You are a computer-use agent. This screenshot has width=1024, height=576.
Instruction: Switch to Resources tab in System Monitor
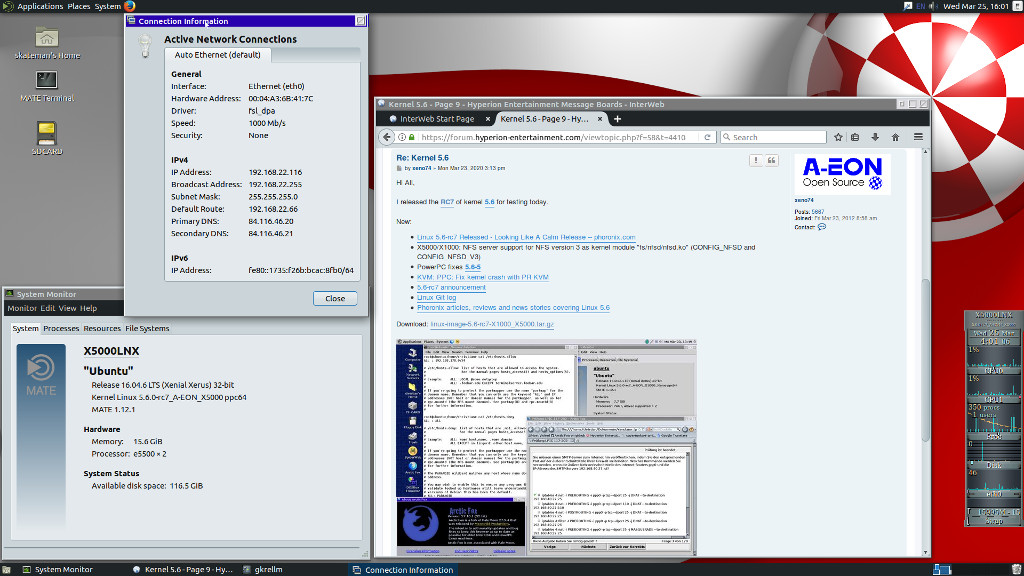click(102, 328)
